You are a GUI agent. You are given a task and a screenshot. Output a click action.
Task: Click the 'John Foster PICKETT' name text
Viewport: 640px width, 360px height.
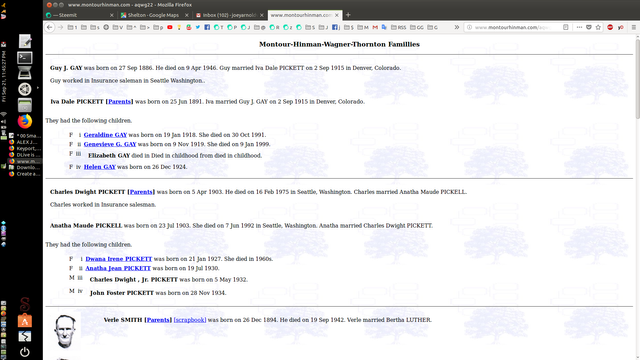click(122, 293)
